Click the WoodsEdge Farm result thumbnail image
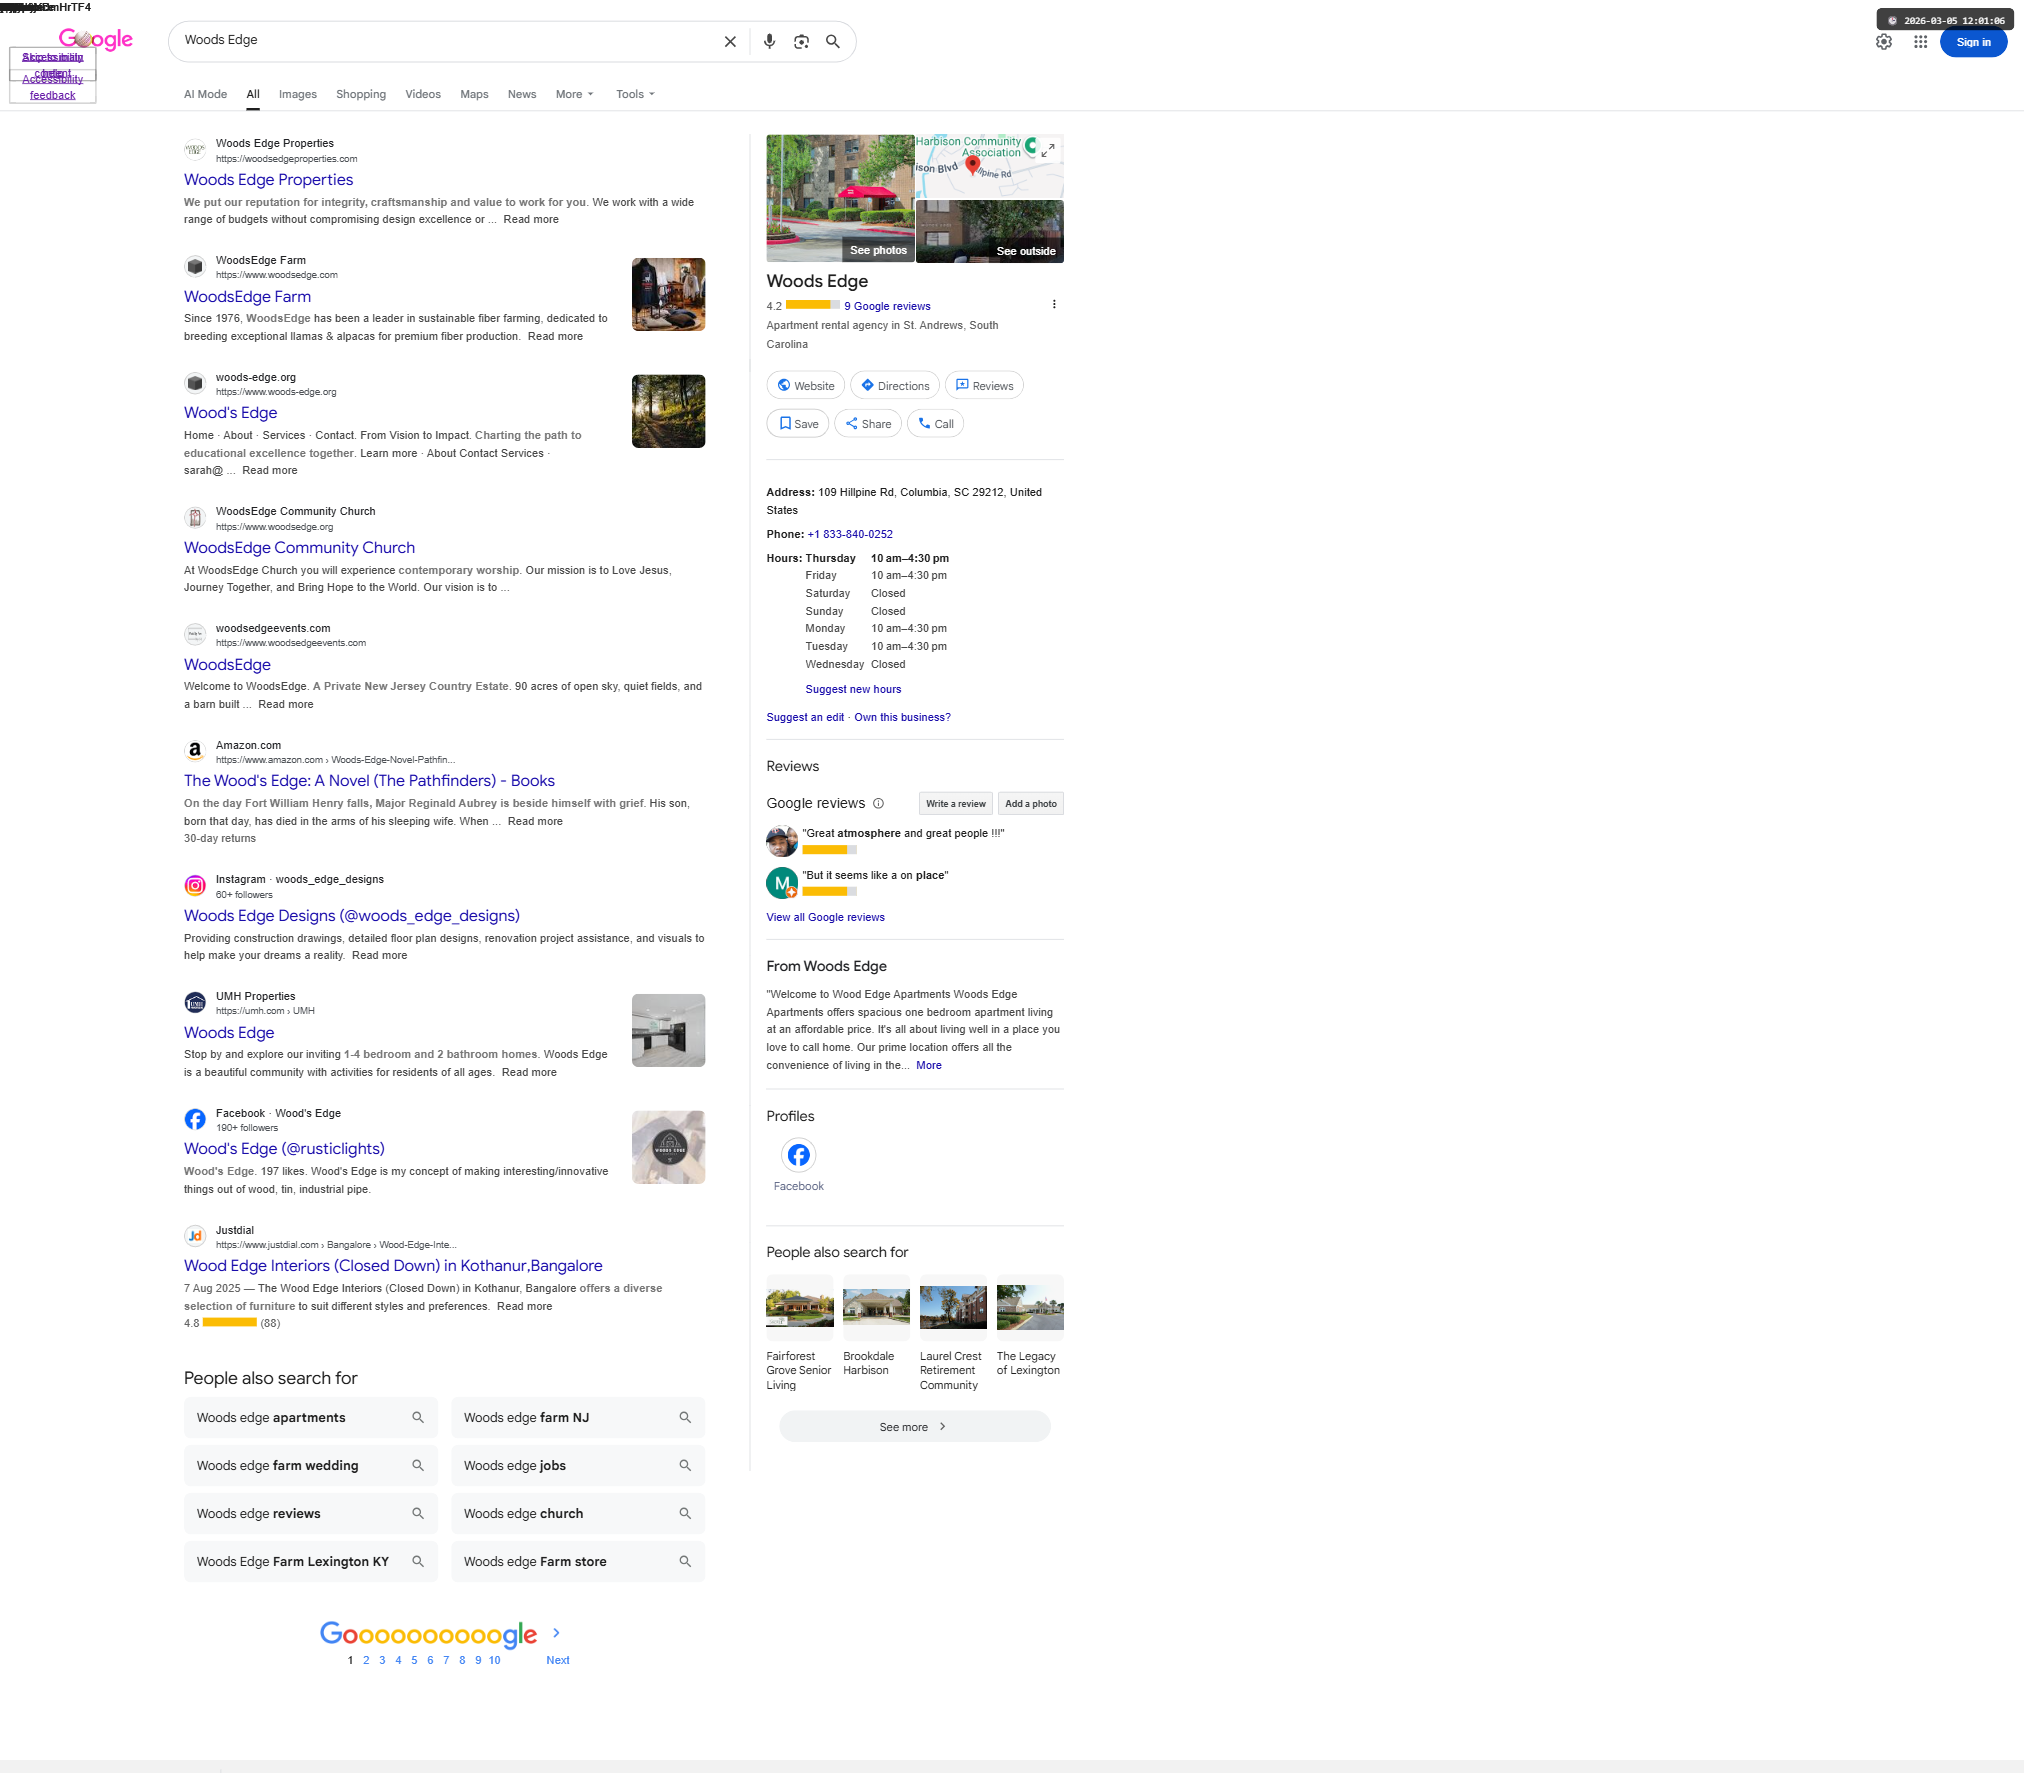Image resolution: width=2036 pixels, height=1773 pixels. 668,295
